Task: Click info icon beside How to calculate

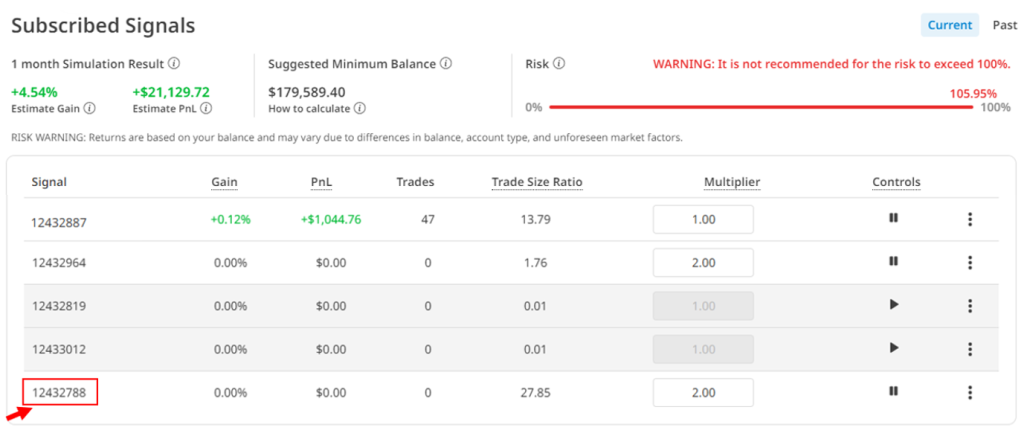Action: 359,108
